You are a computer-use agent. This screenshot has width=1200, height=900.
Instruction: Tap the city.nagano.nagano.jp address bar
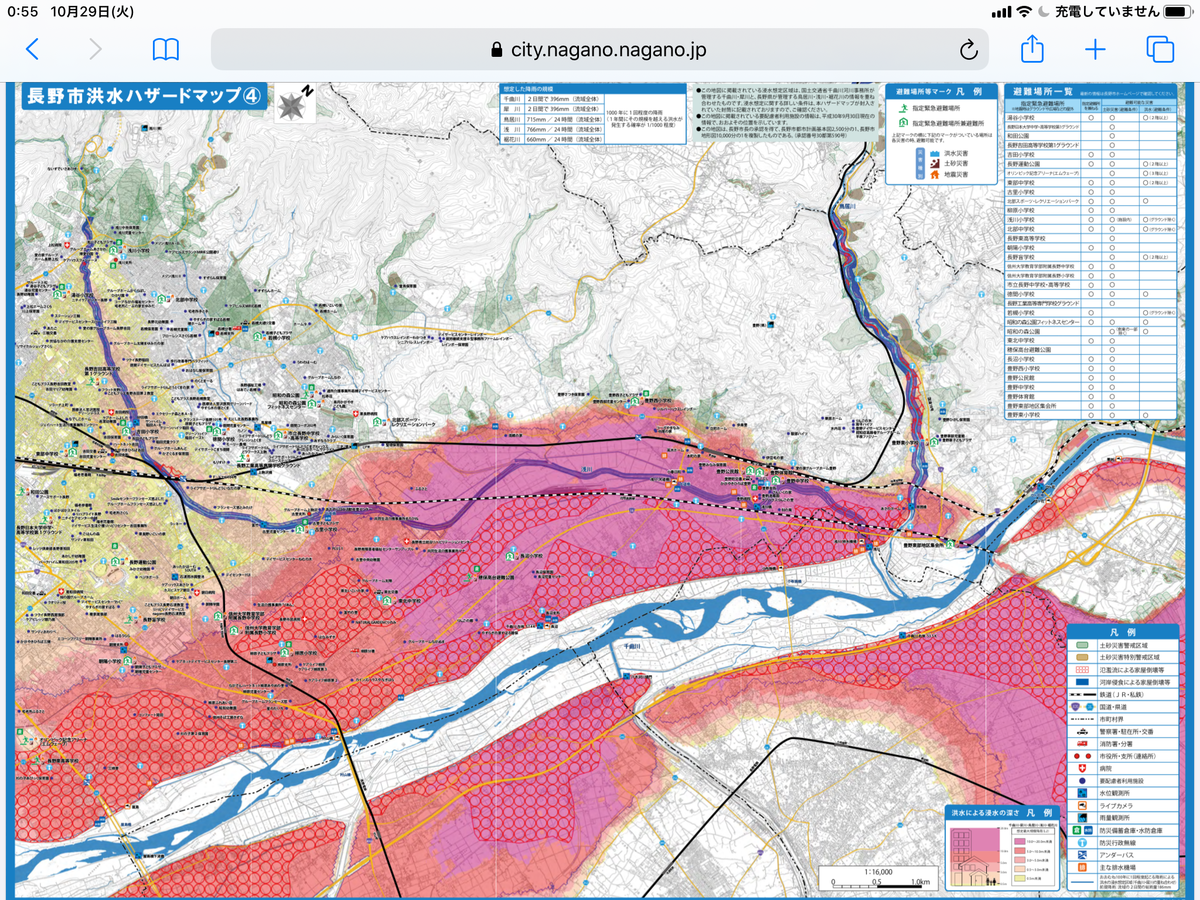coord(600,49)
